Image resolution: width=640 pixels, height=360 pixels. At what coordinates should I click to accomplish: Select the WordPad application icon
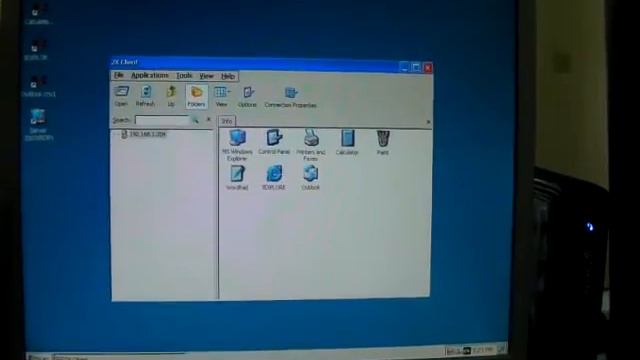[237, 178]
